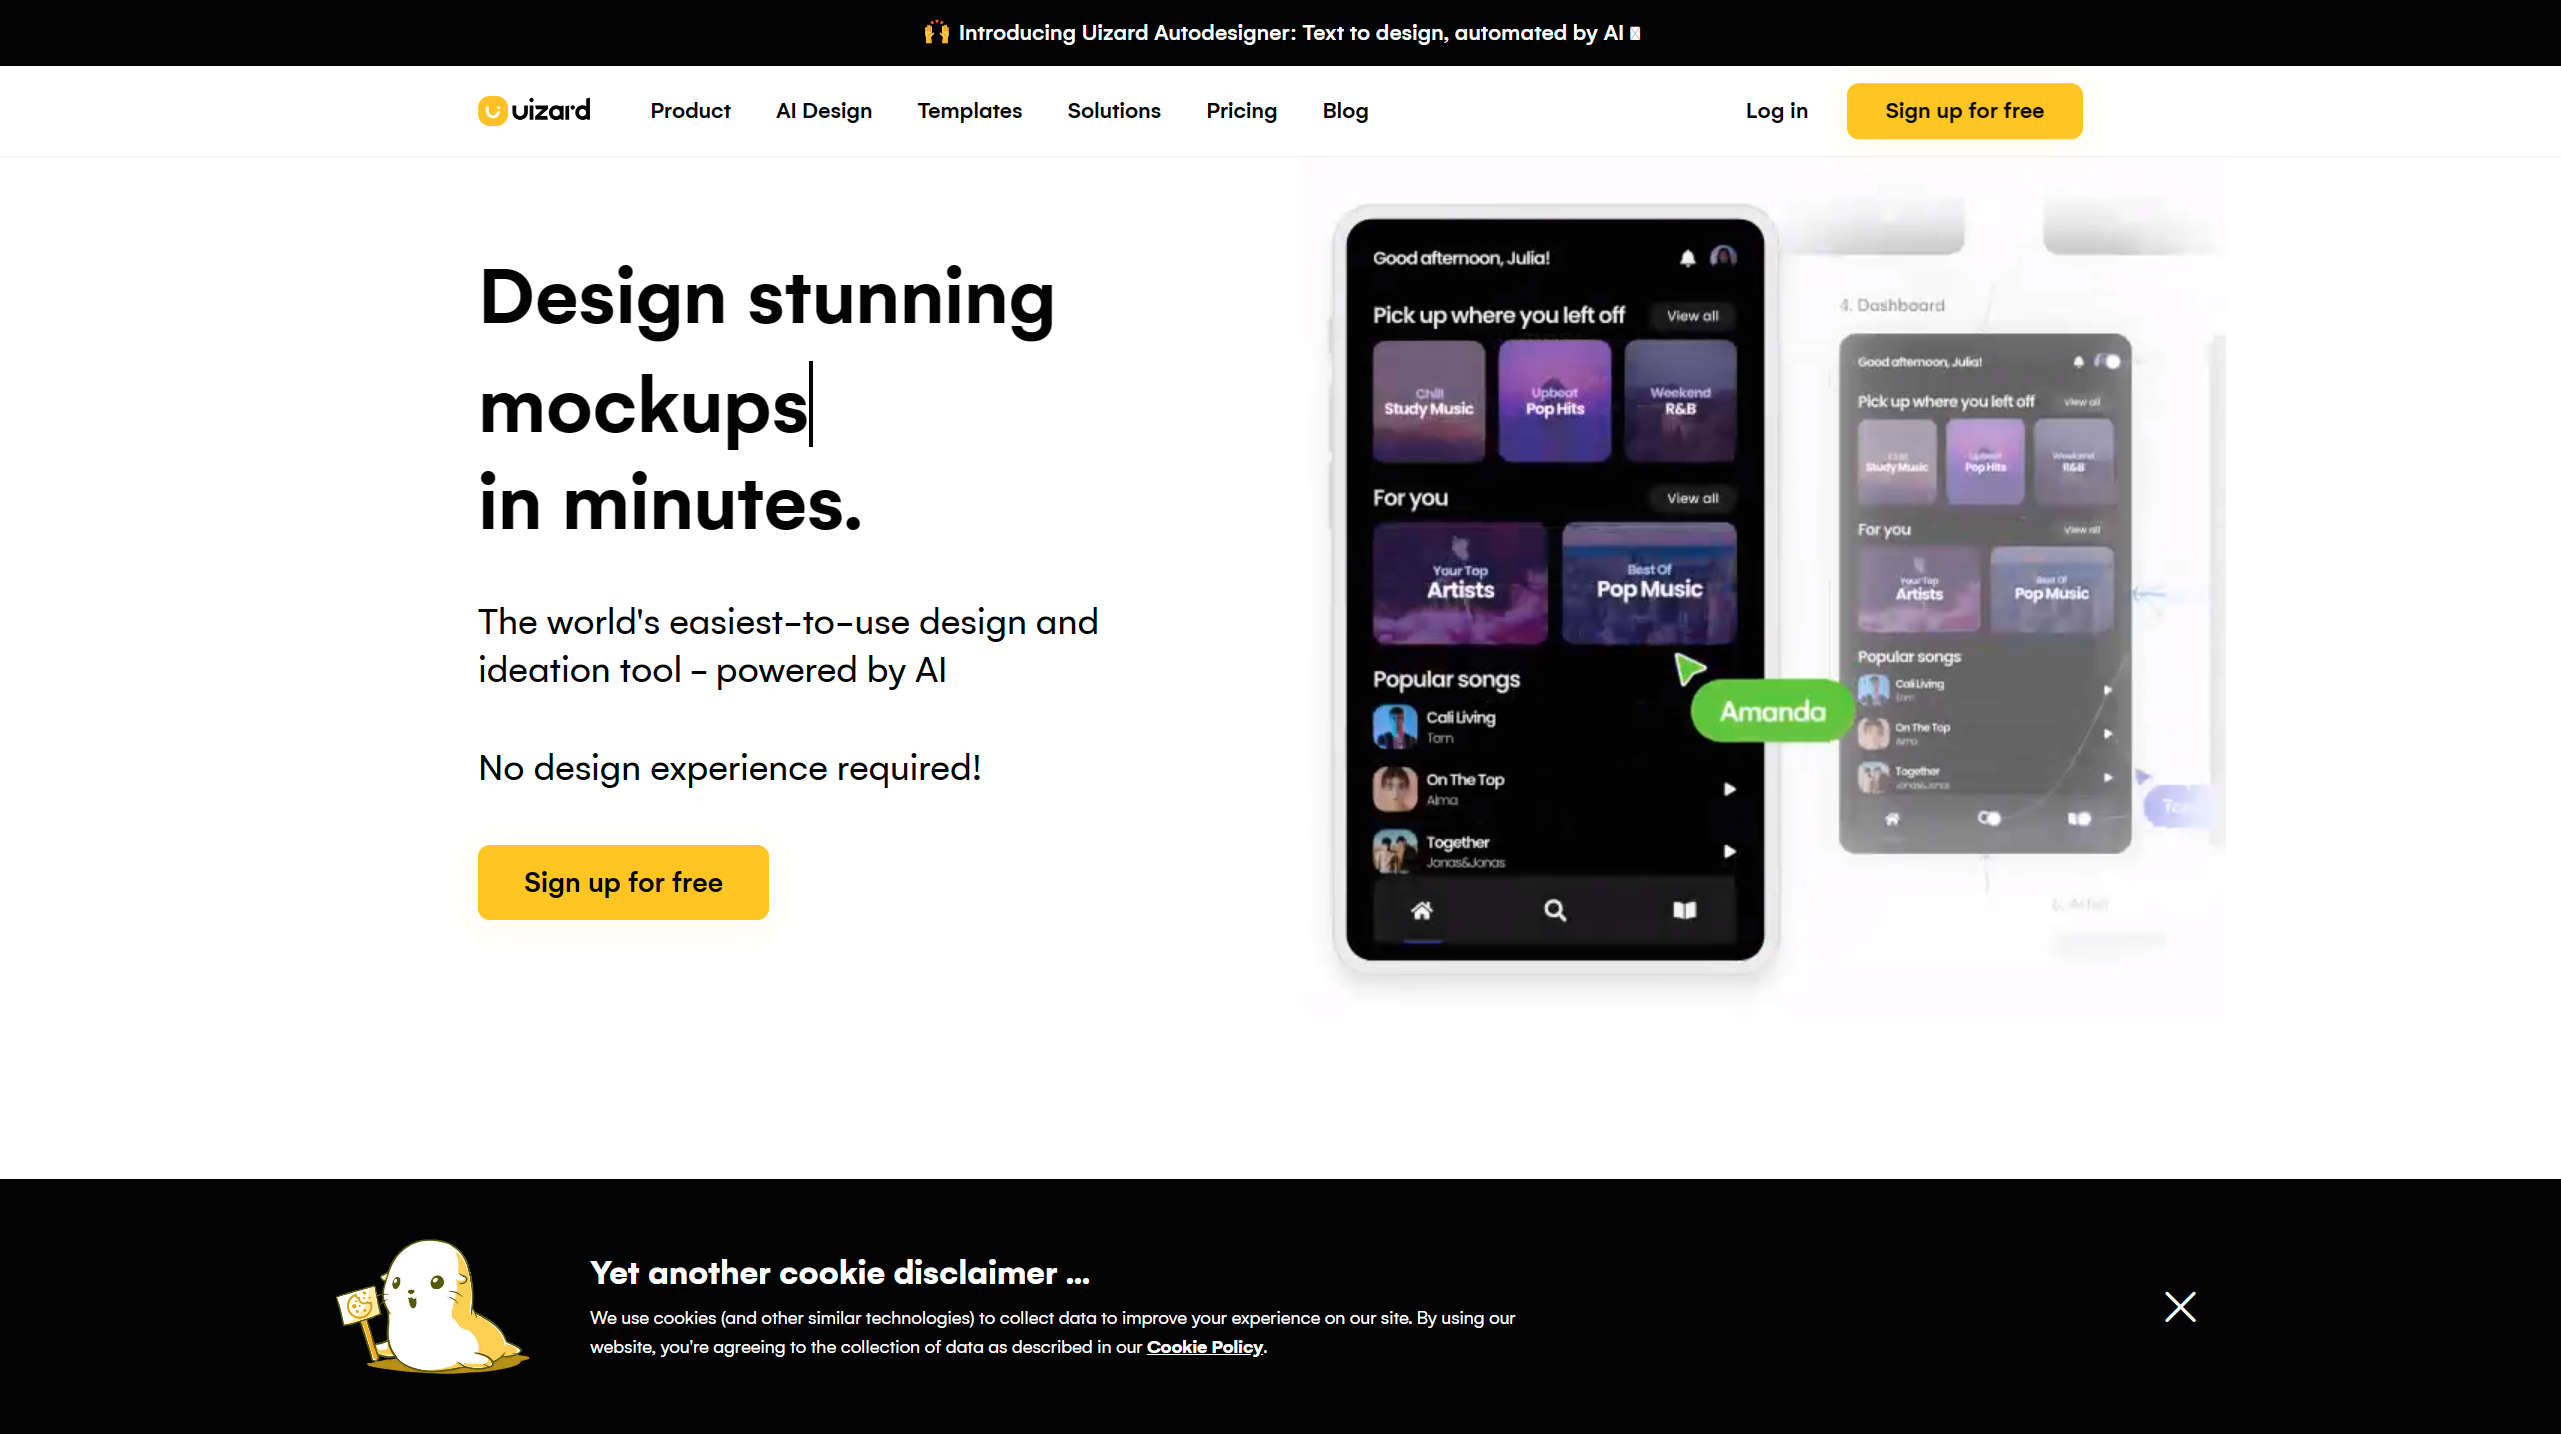Click the user avatar icon on mobile mockup

(x=1722, y=257)
